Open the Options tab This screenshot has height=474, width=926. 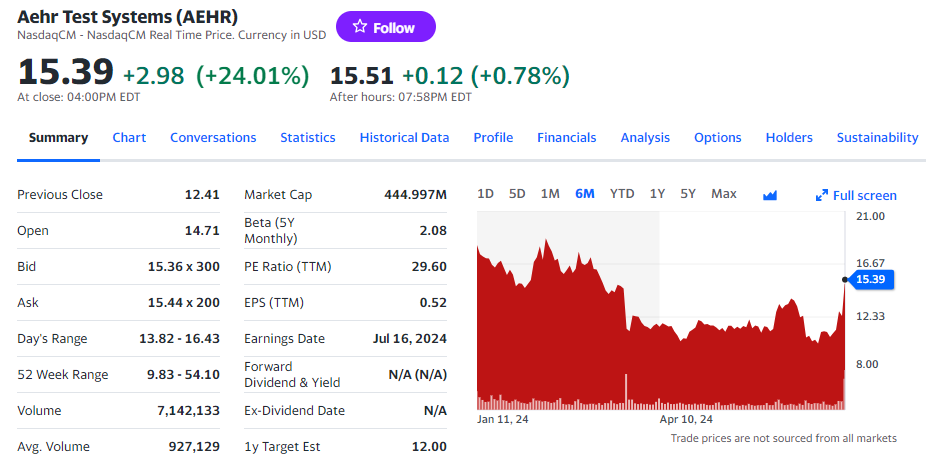point(718,138)
